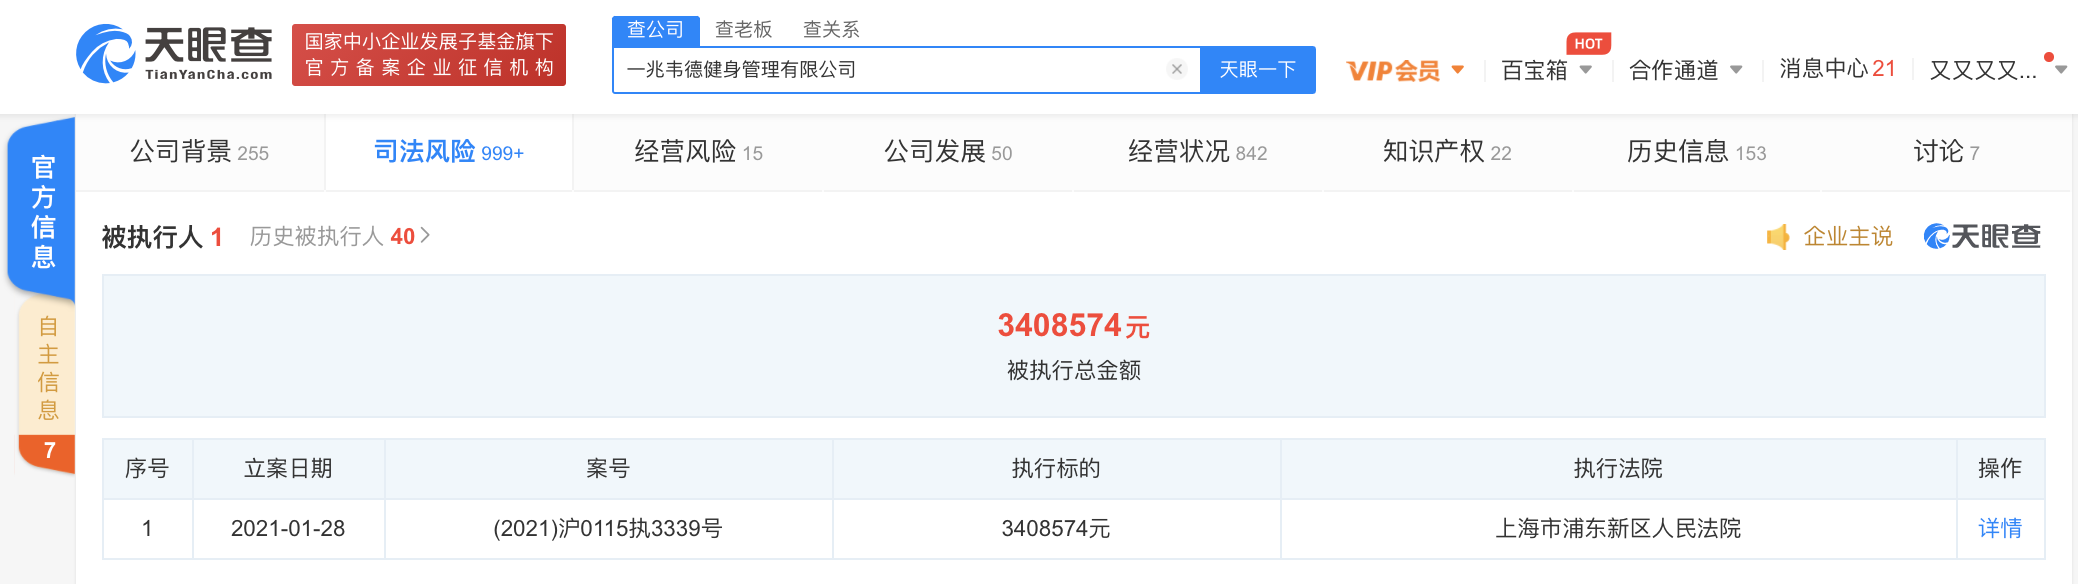Open the user account dropdown 又又又又

pos(1997,70)
